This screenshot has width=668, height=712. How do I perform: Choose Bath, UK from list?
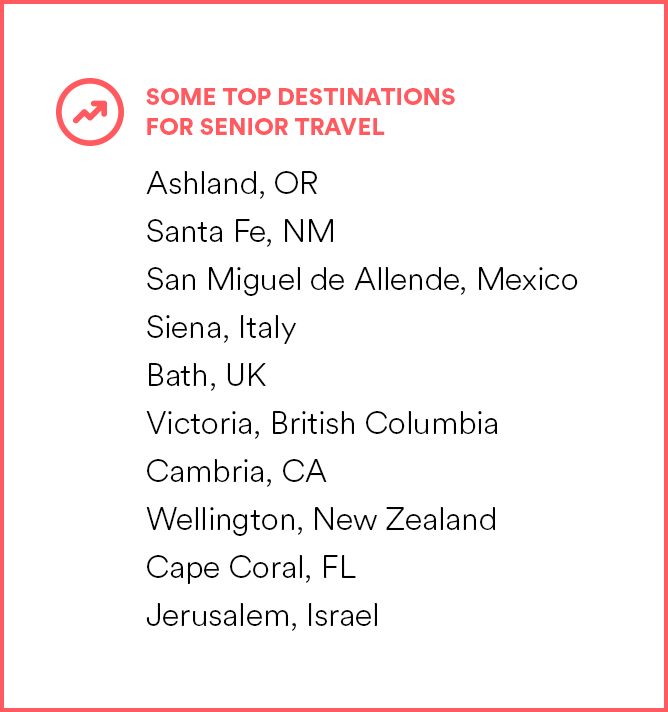[206, 375]
